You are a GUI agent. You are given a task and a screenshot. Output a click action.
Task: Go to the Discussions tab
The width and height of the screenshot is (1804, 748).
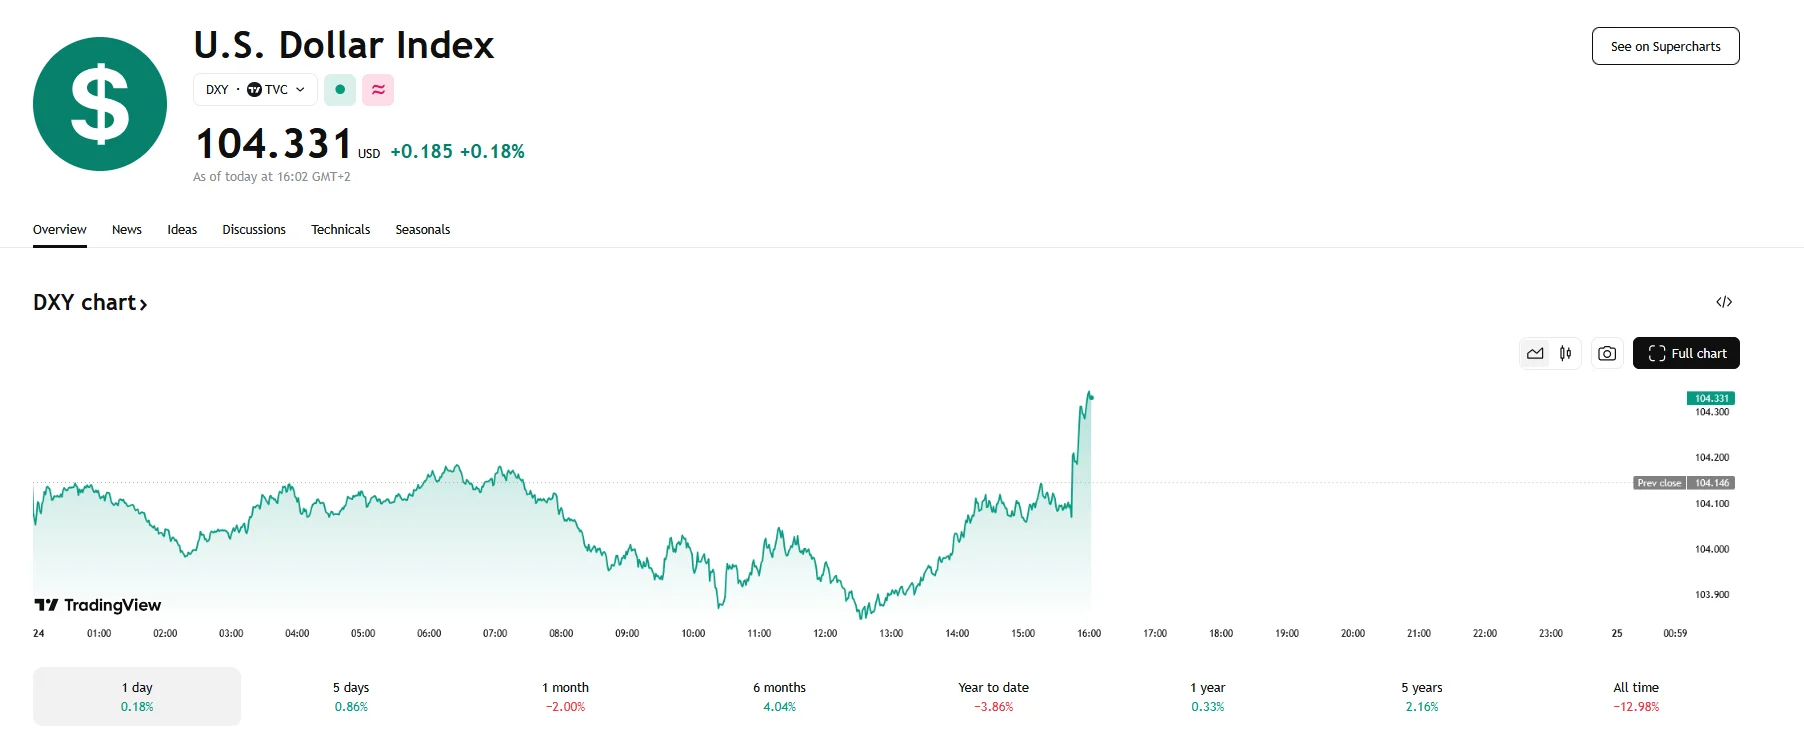tap(254, 230)
